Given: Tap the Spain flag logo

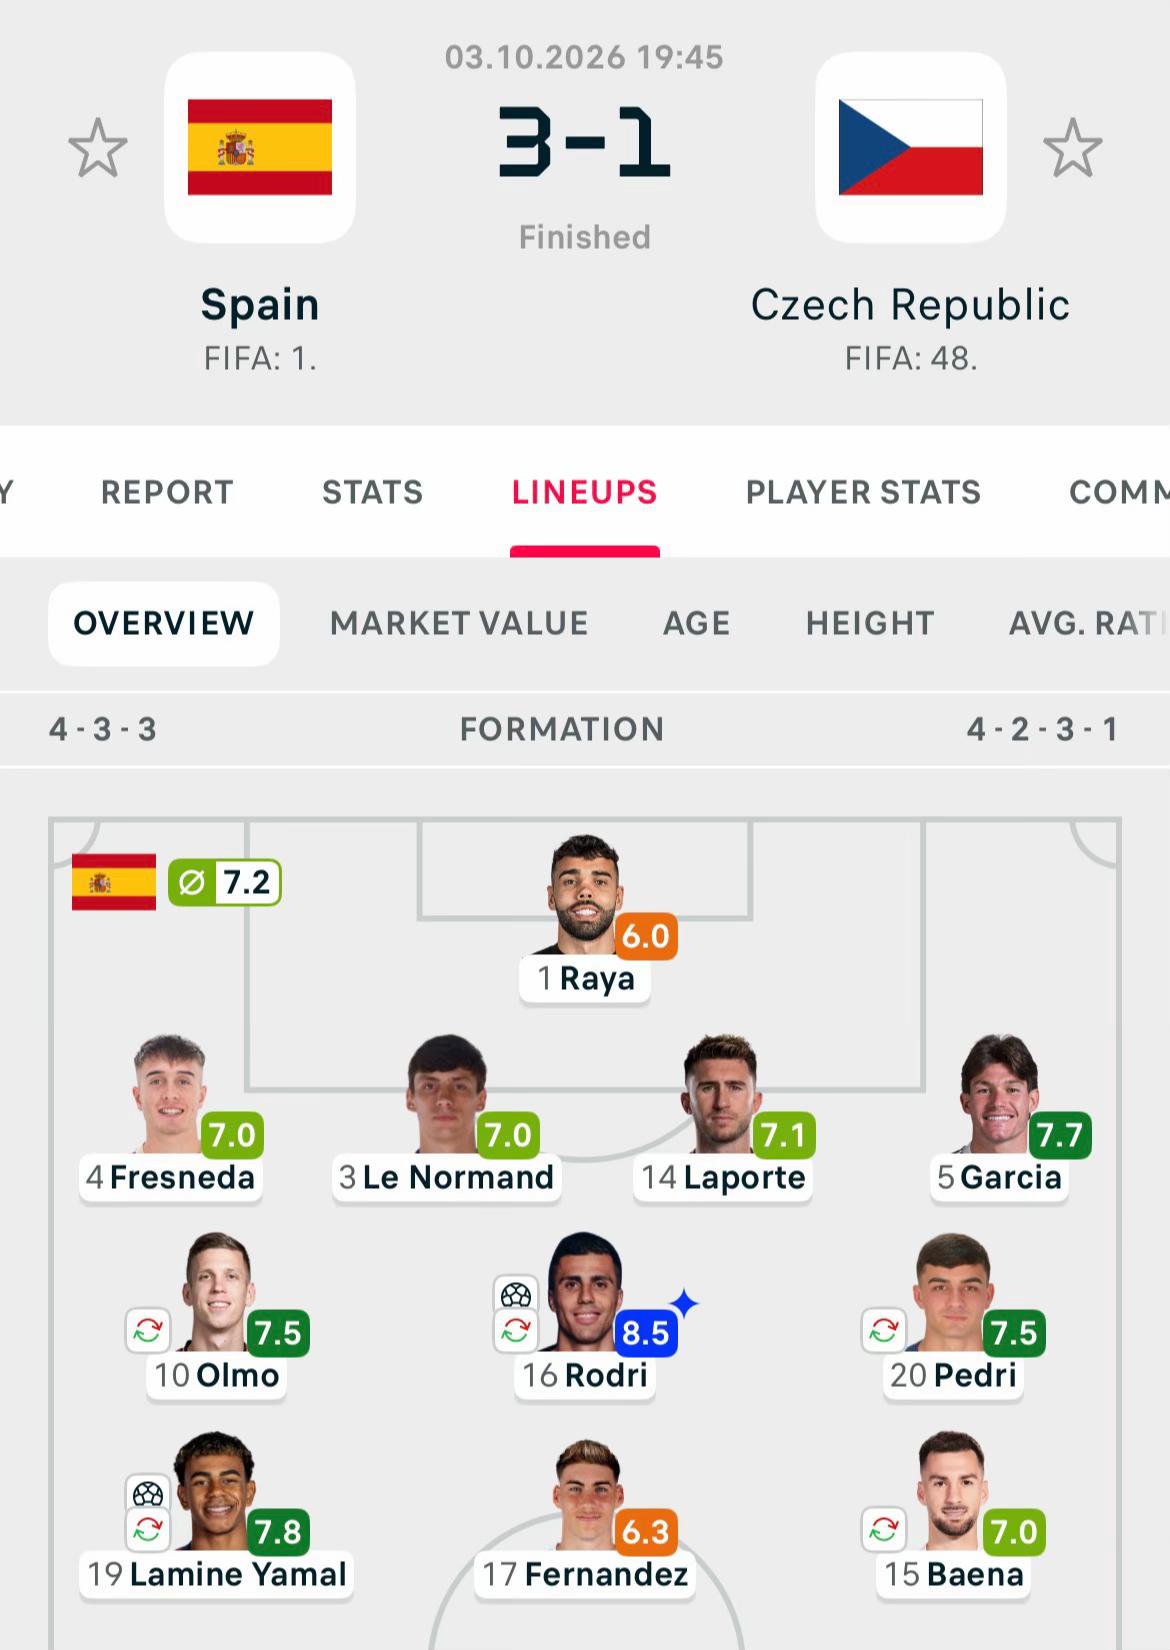Looking at the screenshot, I should pyautogui.click(x=260, y=147).
